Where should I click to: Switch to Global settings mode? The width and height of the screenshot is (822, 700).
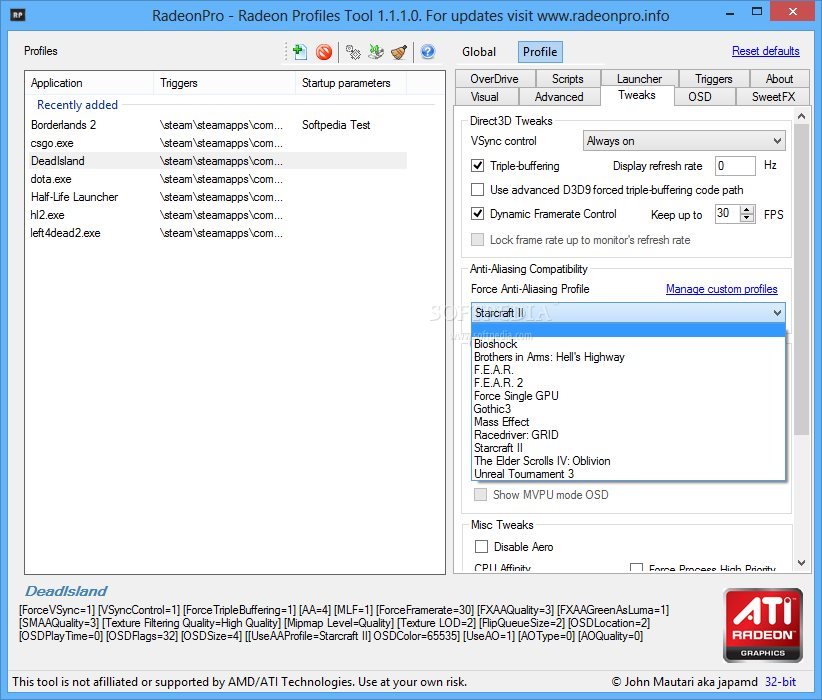click(479, 52)
